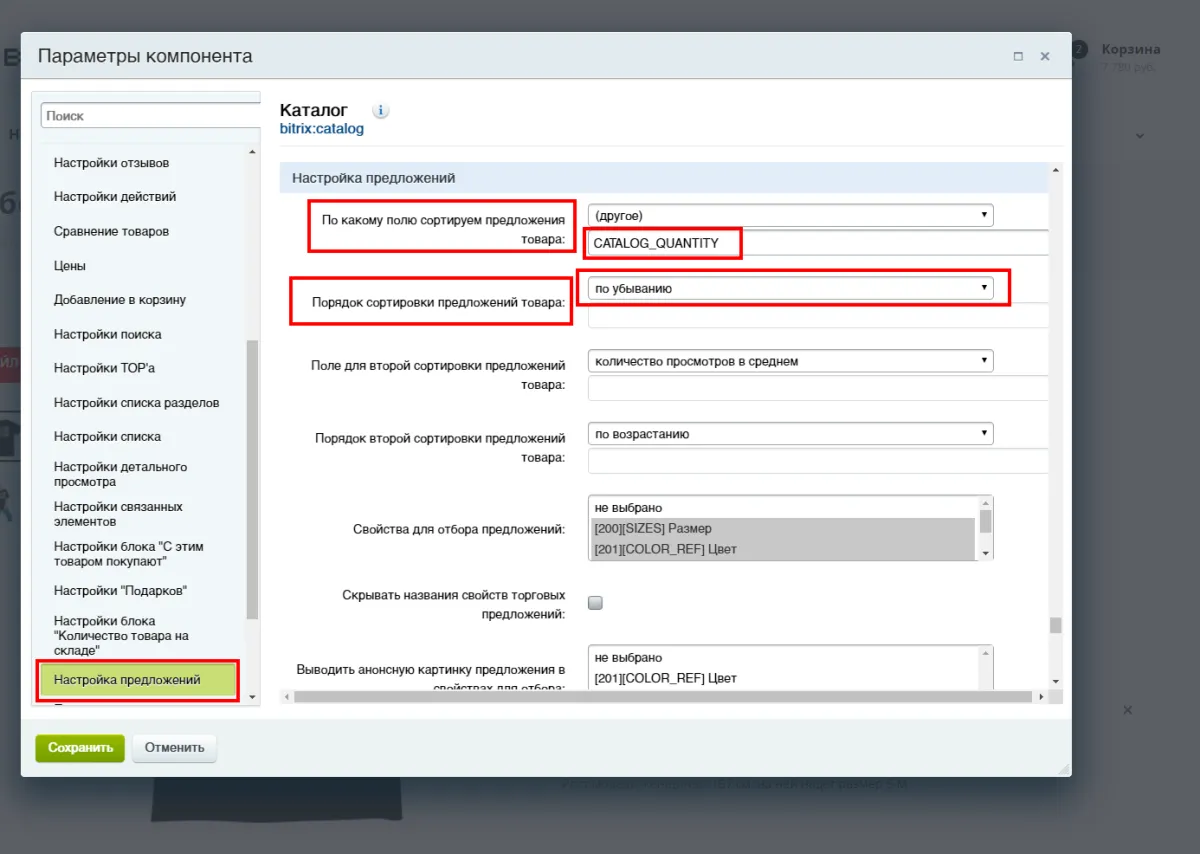The image size is (1200, 854).
Task: Open Настройки списка section
Action: (x=107, y=437)
